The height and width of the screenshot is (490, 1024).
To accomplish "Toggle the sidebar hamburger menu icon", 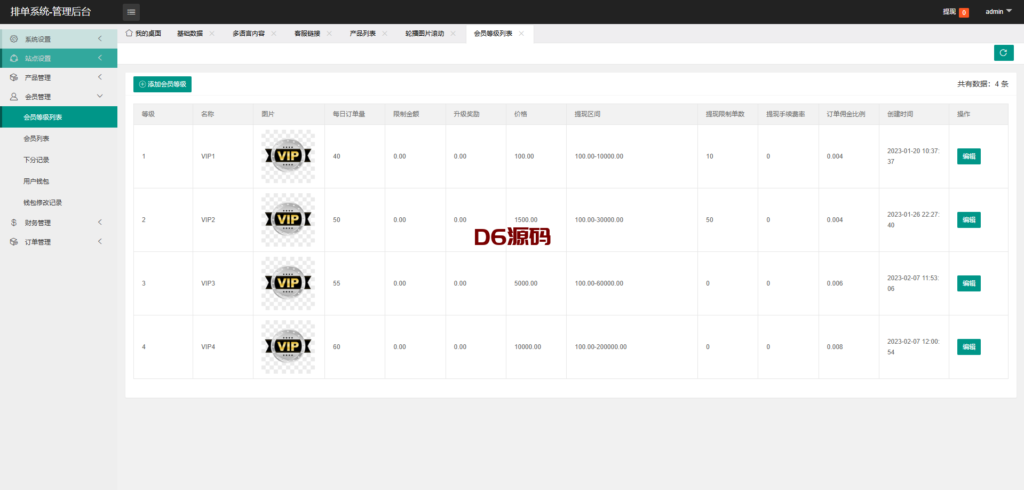I will coord(131,12).
